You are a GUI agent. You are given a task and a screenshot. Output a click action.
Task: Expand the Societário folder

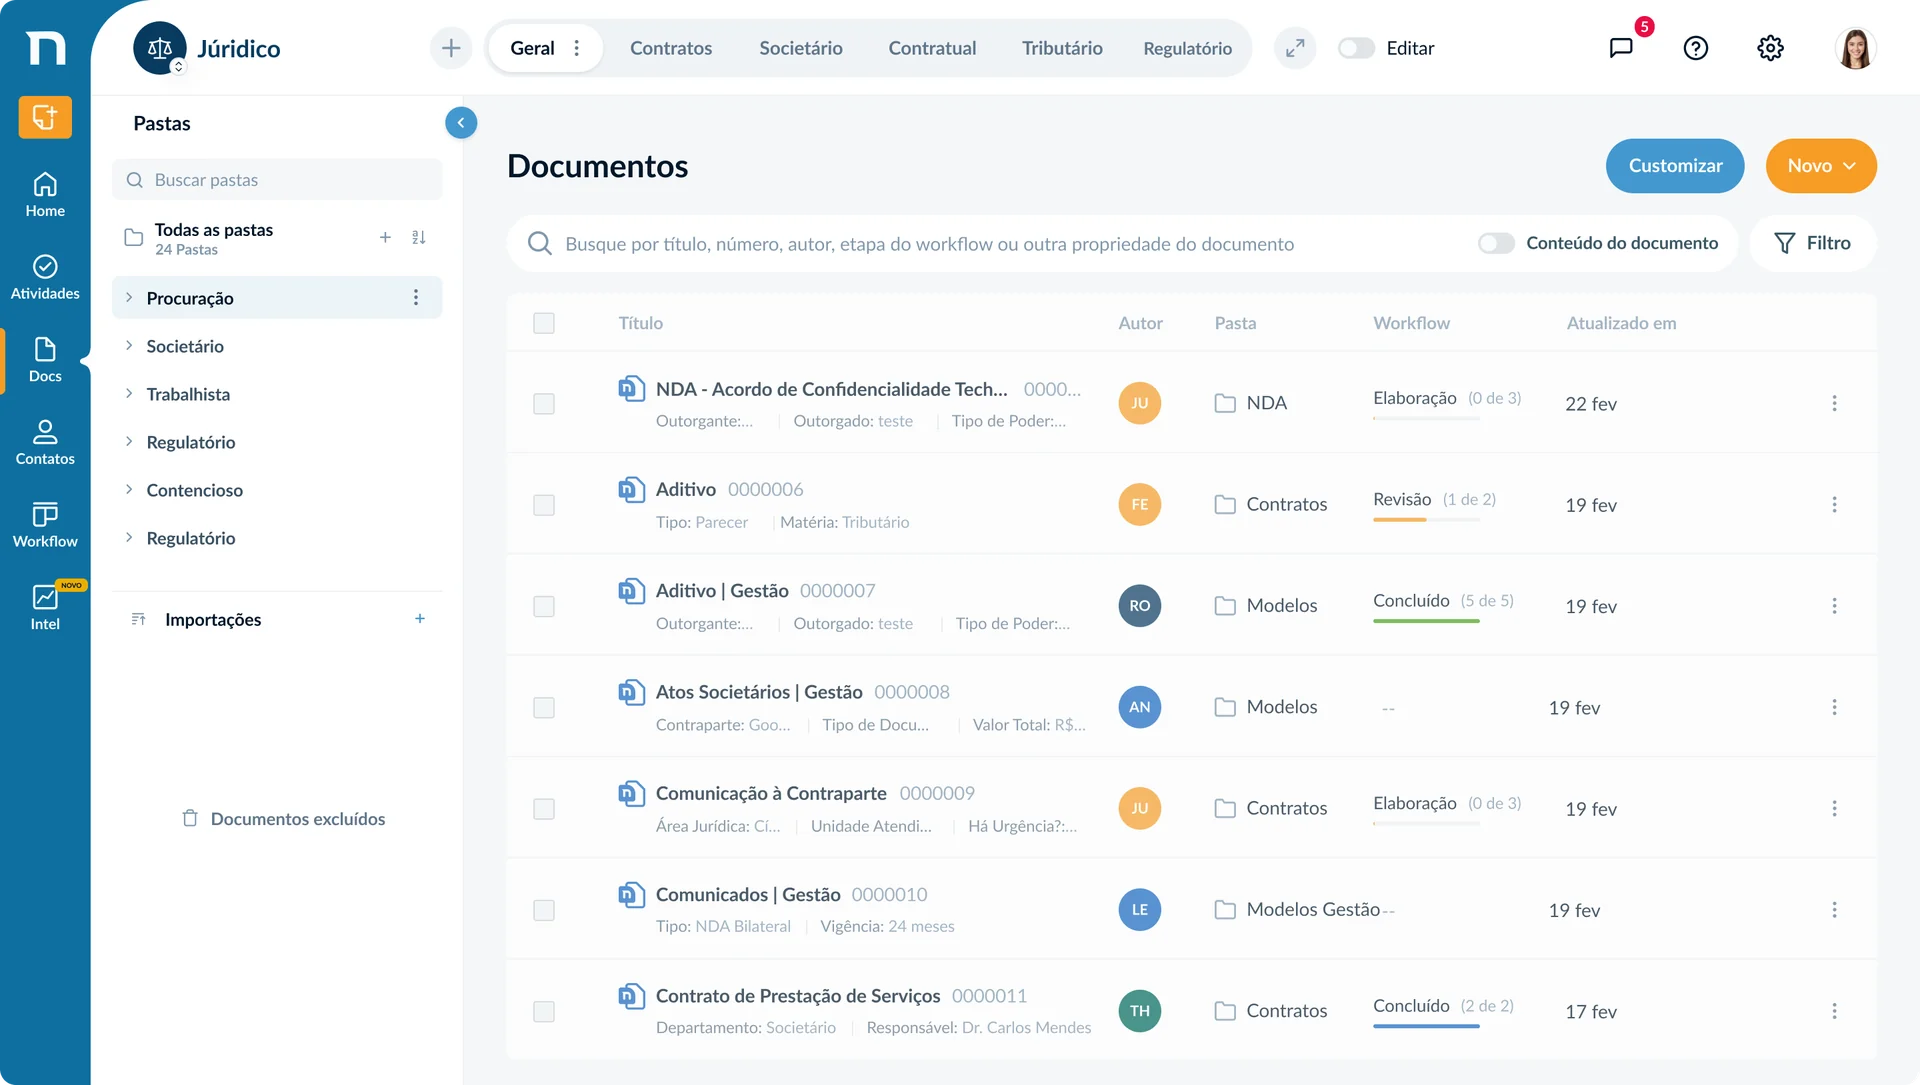click(129, 346)
